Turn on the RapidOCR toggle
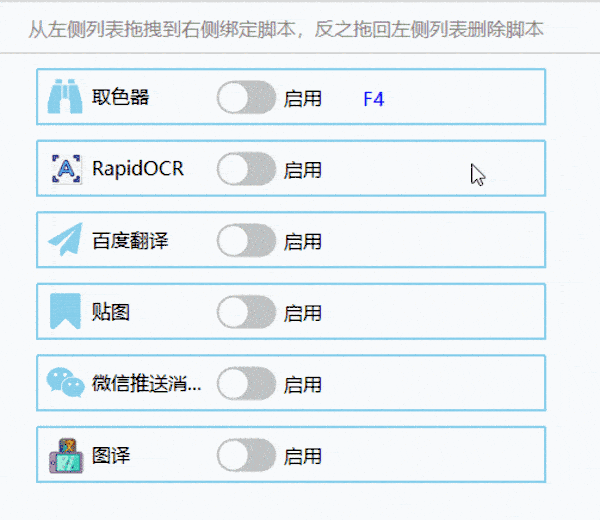 point(246,169)
